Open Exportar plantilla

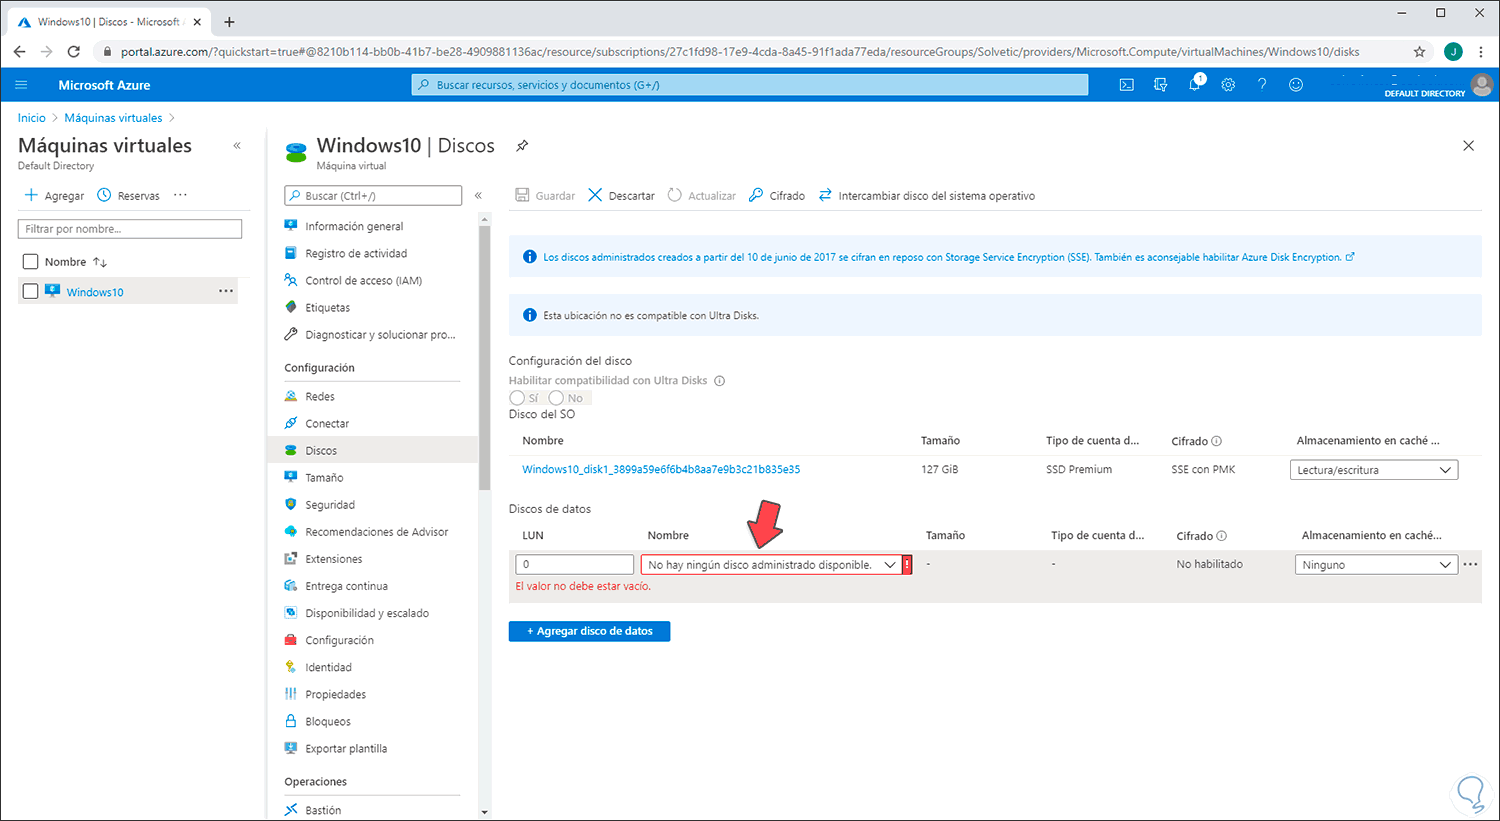click(346, 748)
